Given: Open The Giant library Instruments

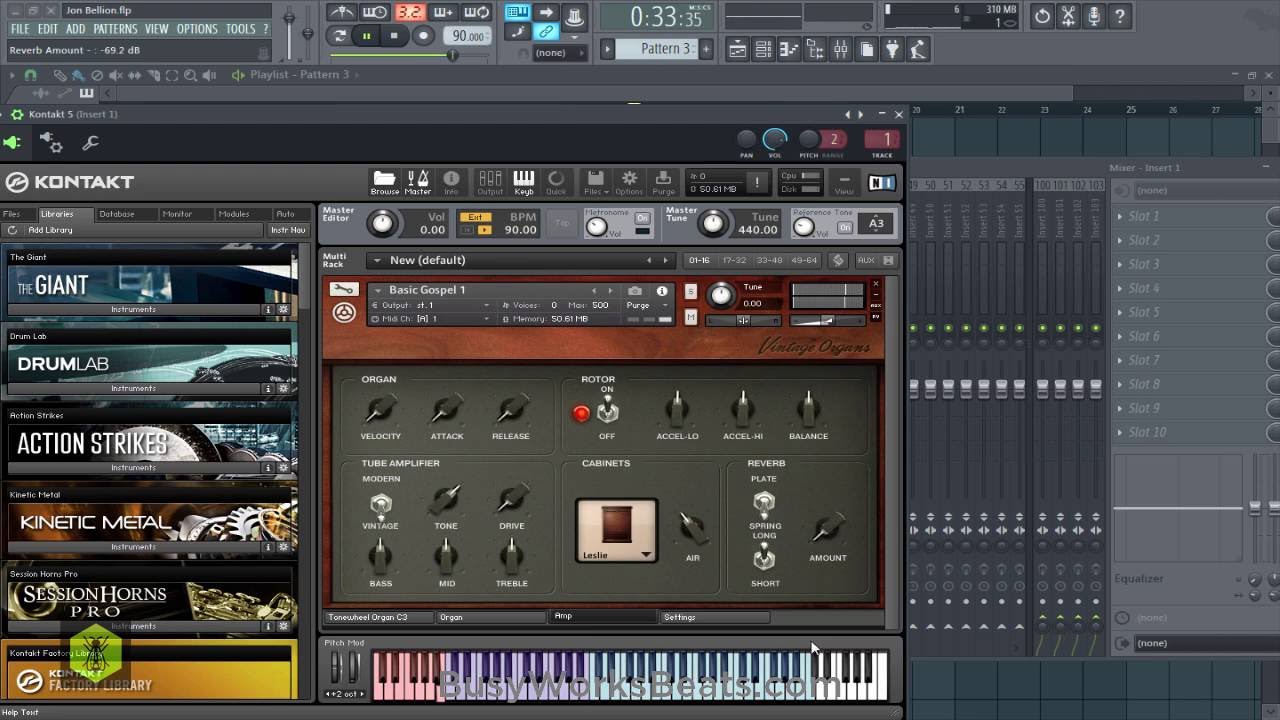Looking at the screenshot, I should pyautogui.click(x=133, y=309).
